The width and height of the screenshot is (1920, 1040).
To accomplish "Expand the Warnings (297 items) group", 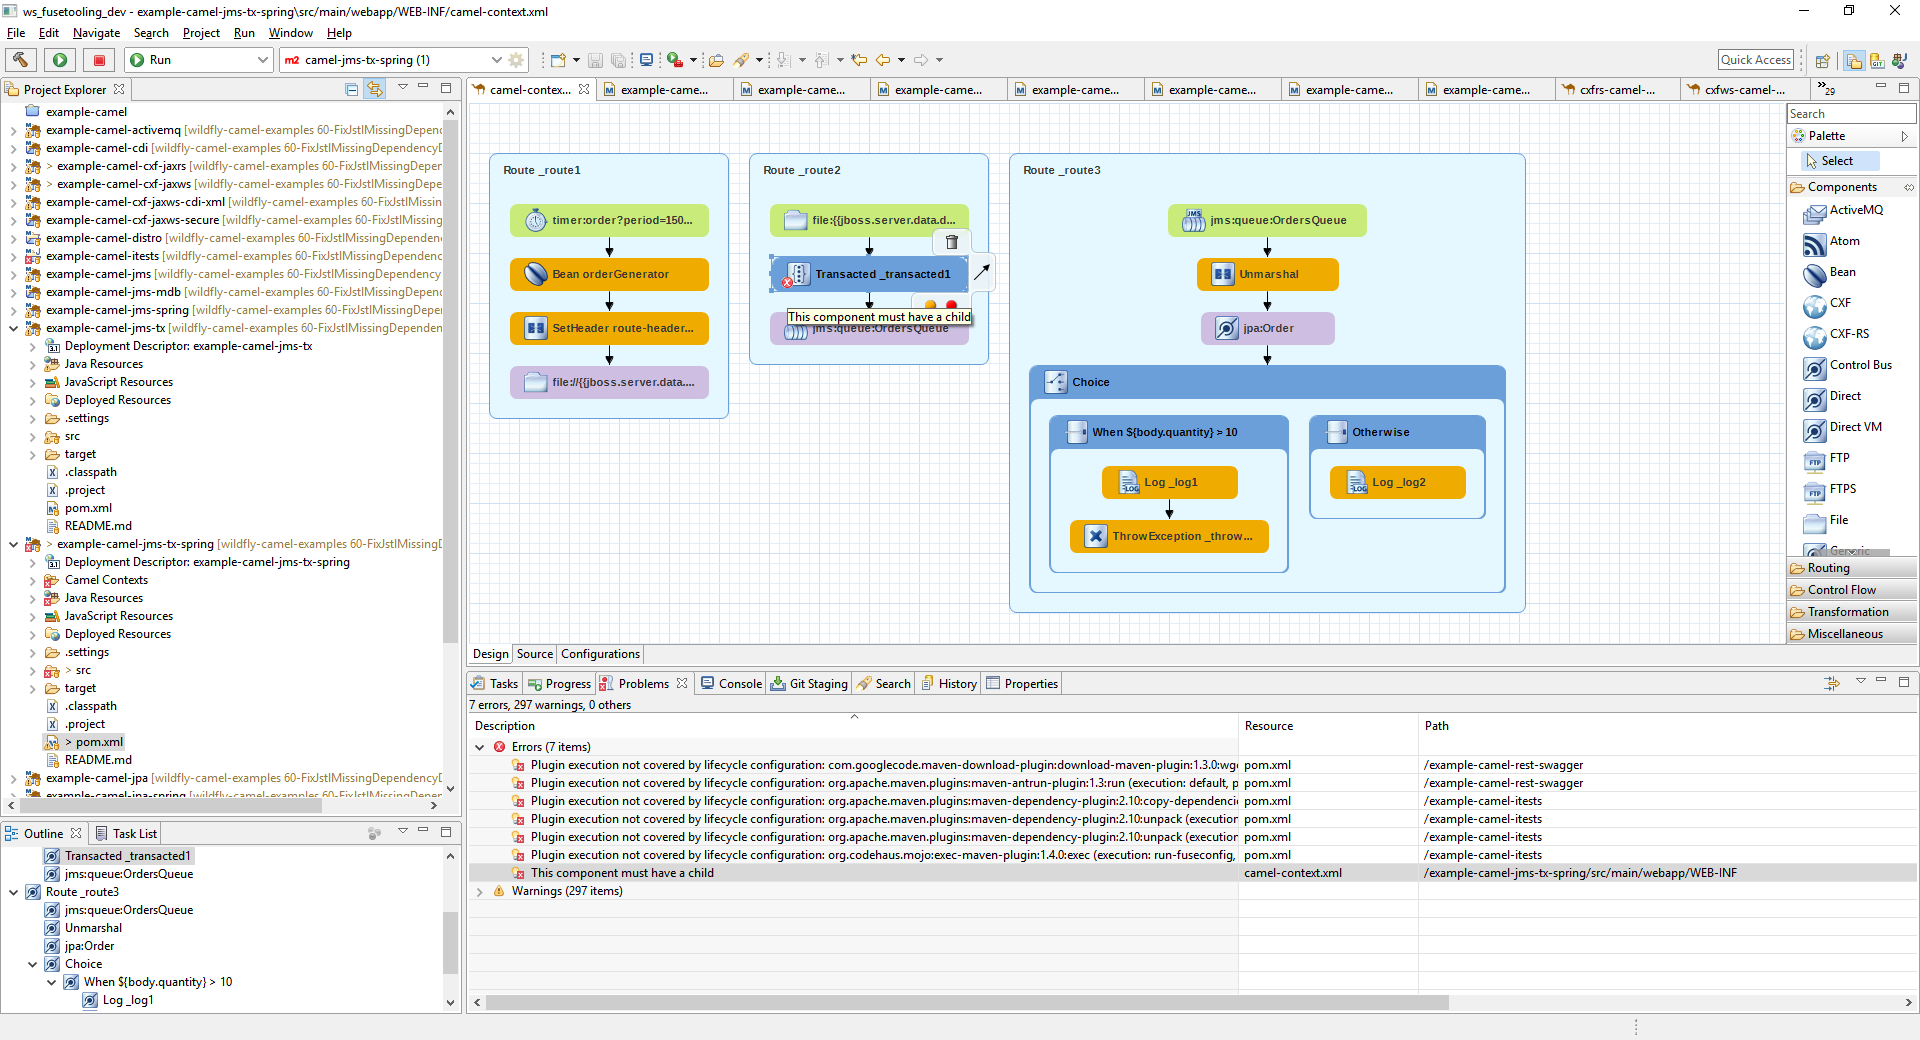I will 481,891.
